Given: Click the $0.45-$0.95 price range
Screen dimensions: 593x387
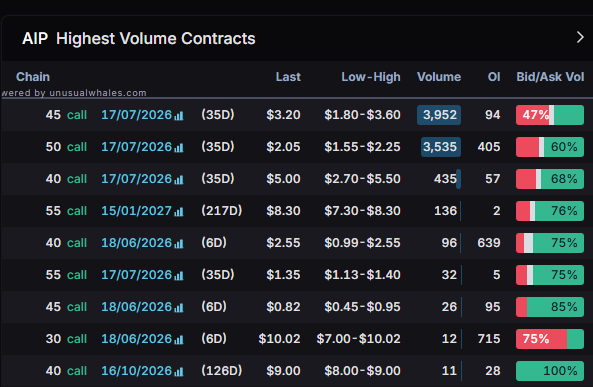Looking at the screenshot, I should tap(362, 307).
